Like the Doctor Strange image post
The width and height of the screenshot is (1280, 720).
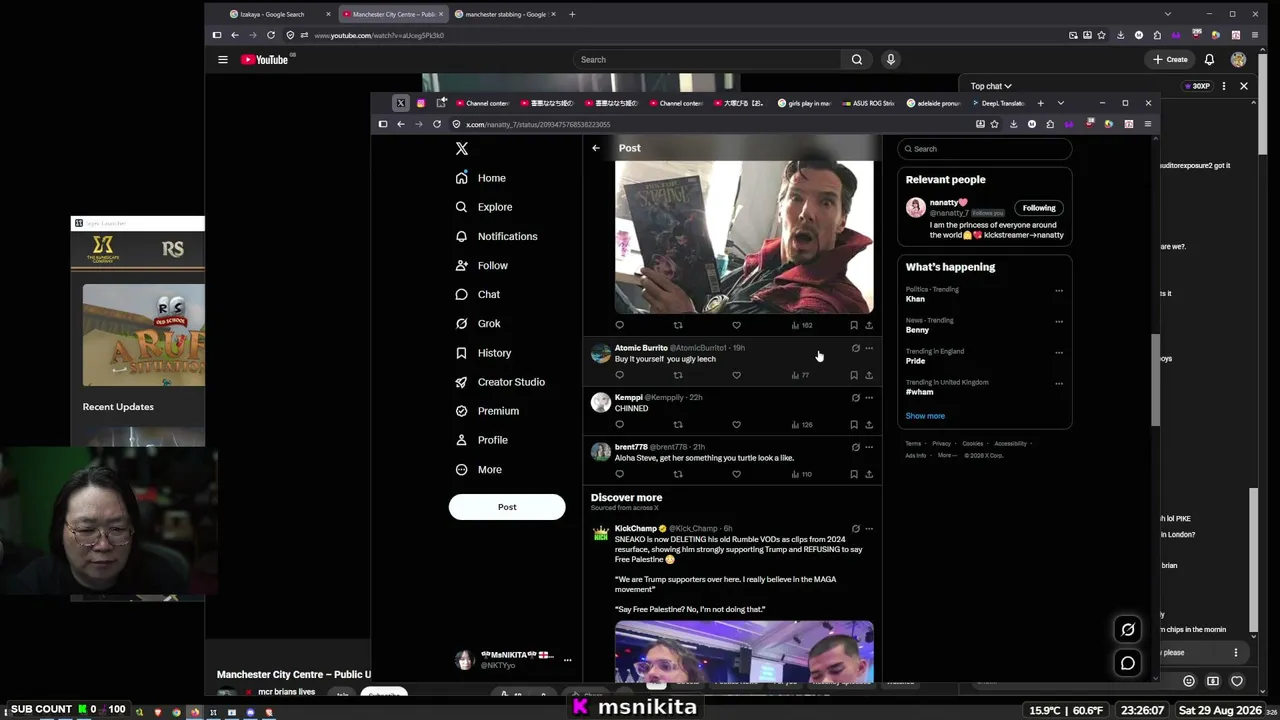coord(736,325)
